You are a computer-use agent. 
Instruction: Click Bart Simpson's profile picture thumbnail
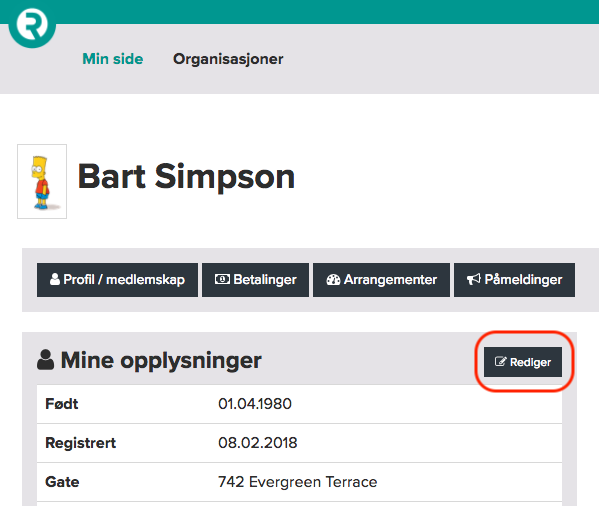42,181
